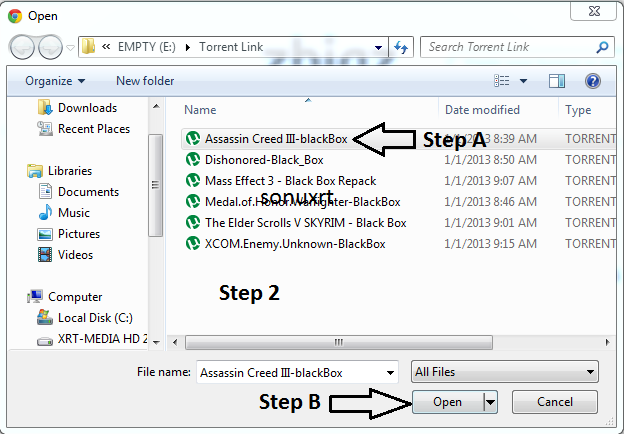The height and width of the screenshot is (441, 625).
Task: Click the Computer monitor icon
Action: pyautogui.click(x=35, y=297)
